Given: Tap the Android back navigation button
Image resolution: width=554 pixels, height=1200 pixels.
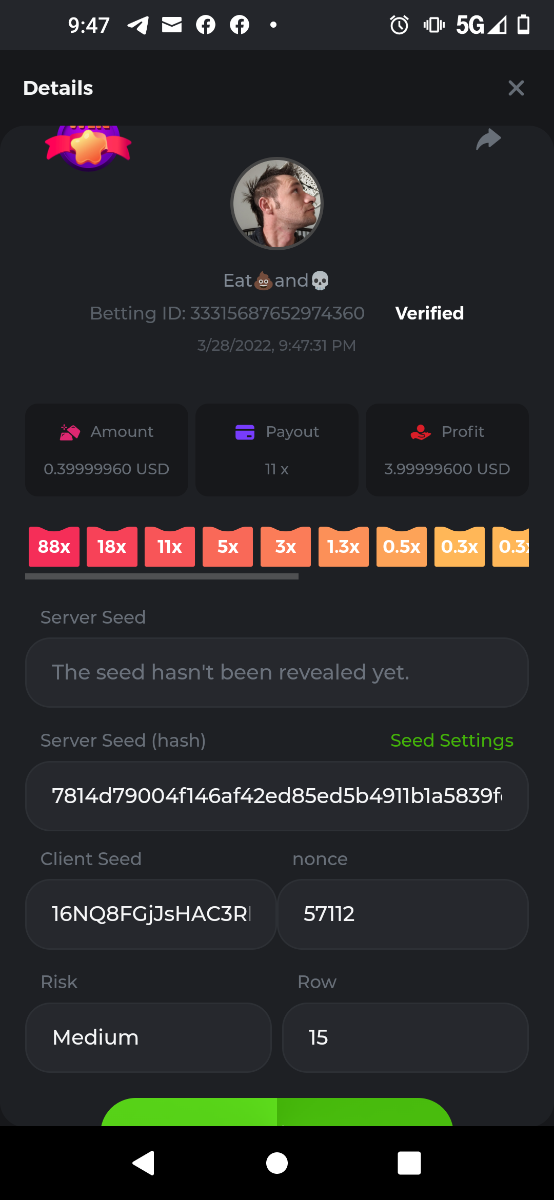Looking at the screenshot, I should tap(144, 1162).
